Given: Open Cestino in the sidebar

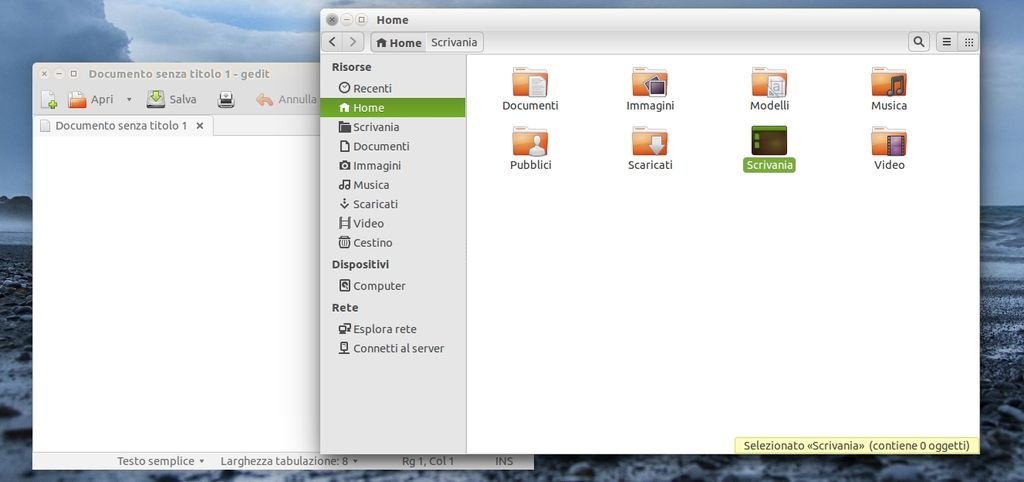Looking at the screenshot, I should pos(372,243).
